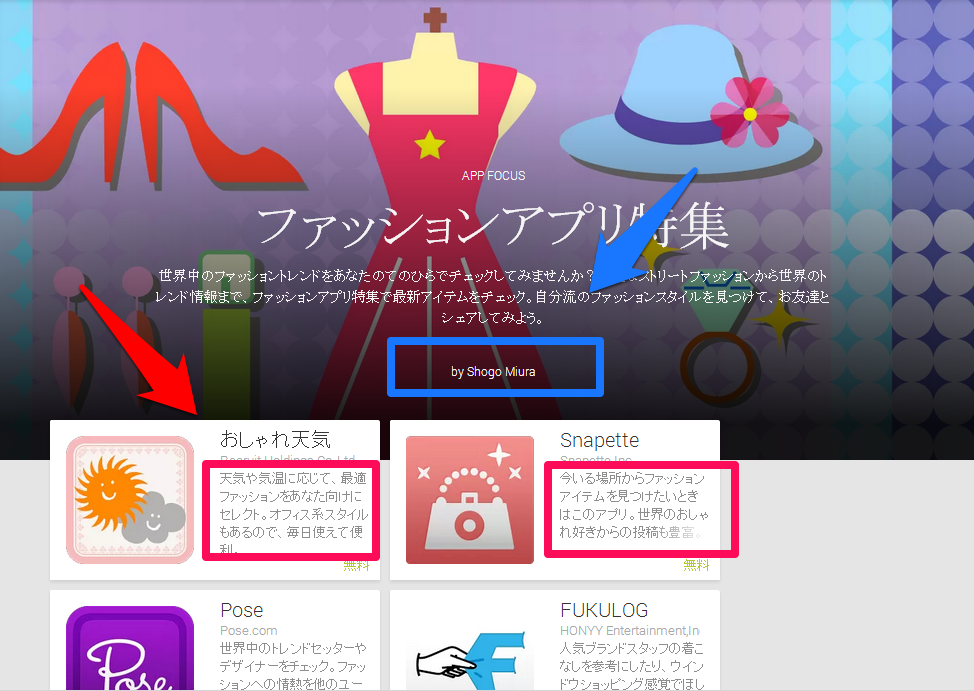Click the by Shogo Miura author text
974x691 pixels.
(x=493, y=372)
